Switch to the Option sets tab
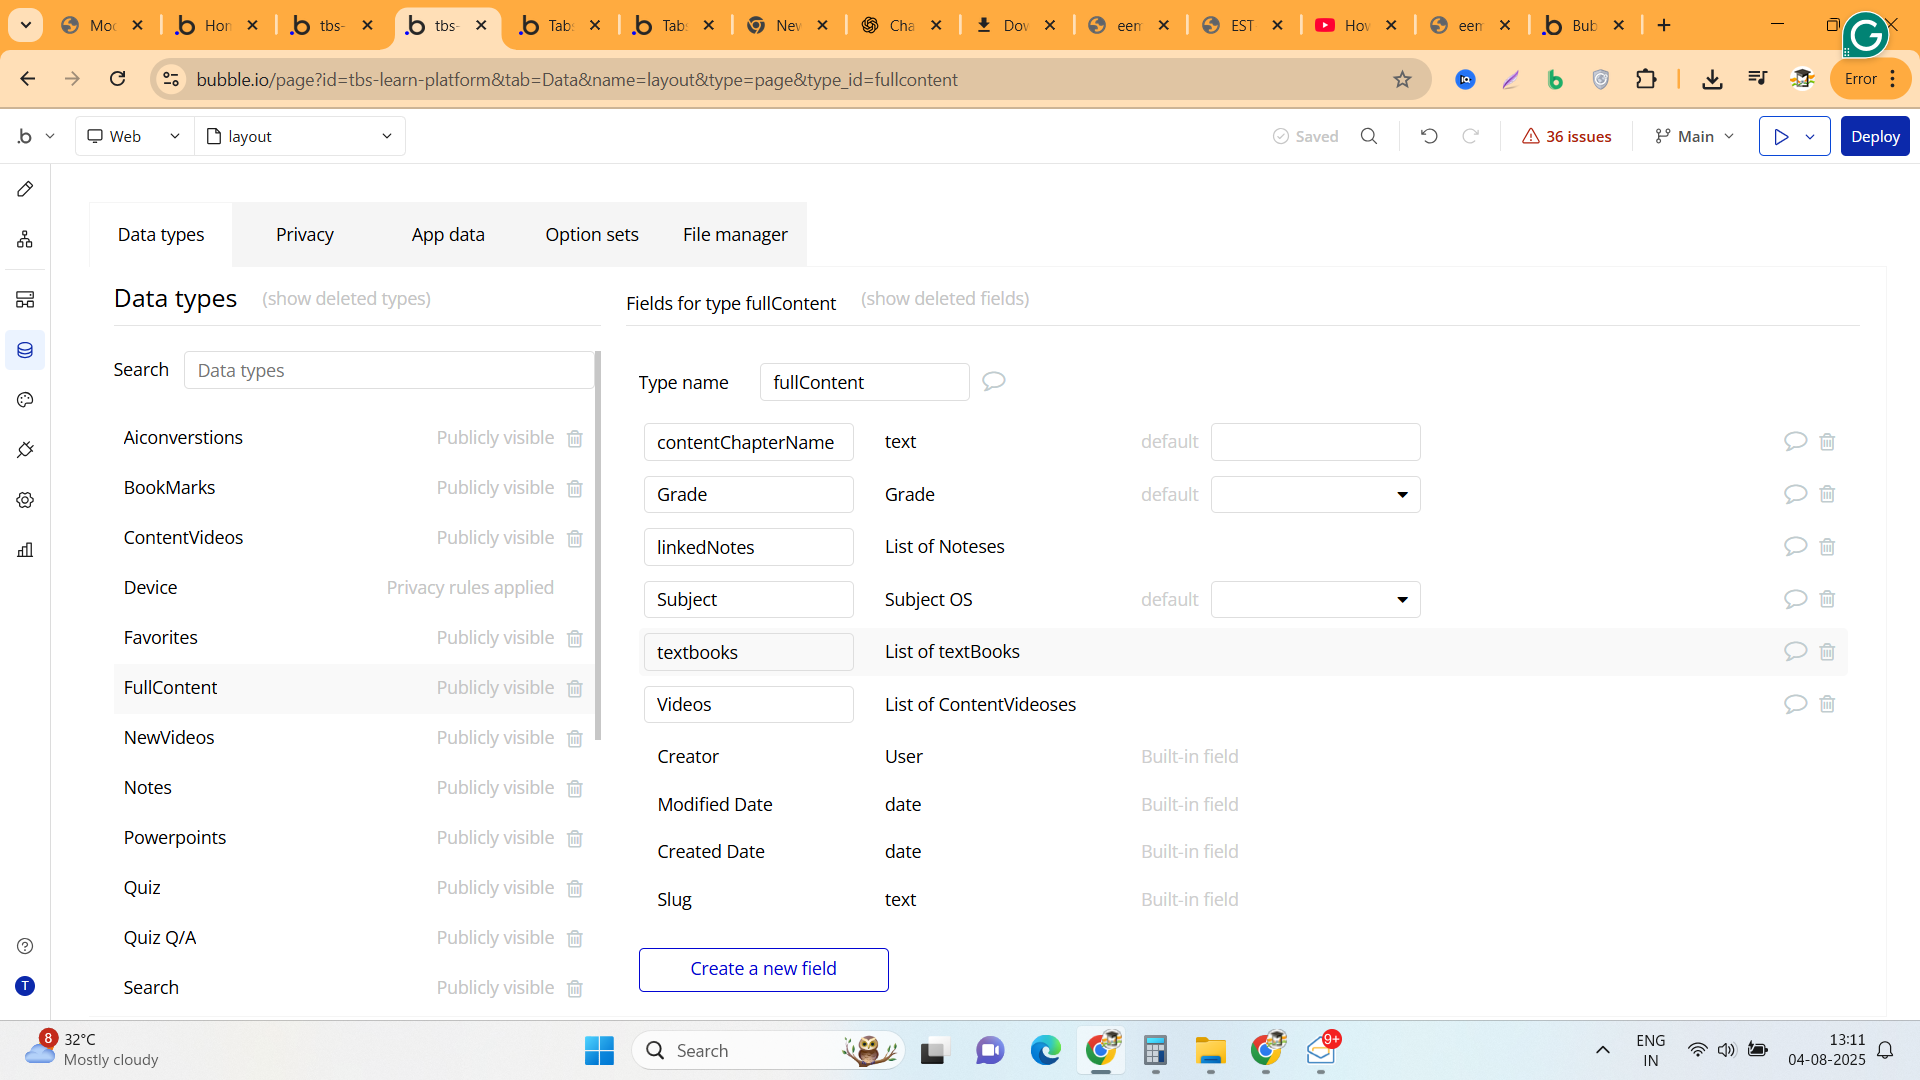Viewport: 1920px width, 1080px height. pyautogui.click(x=591, y=235)
